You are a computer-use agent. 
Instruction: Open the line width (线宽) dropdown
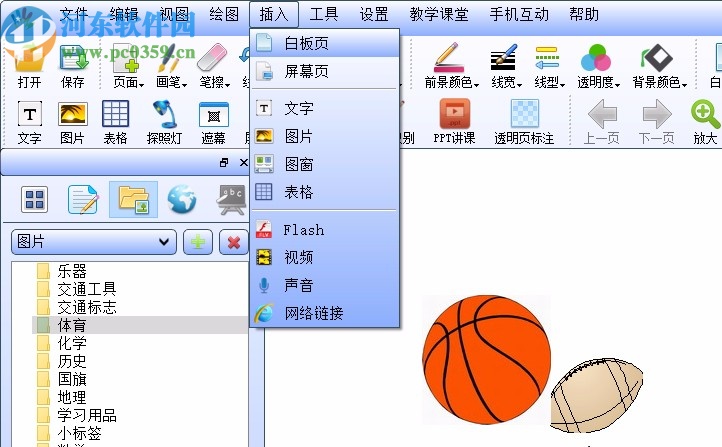[x=506, y=65]
